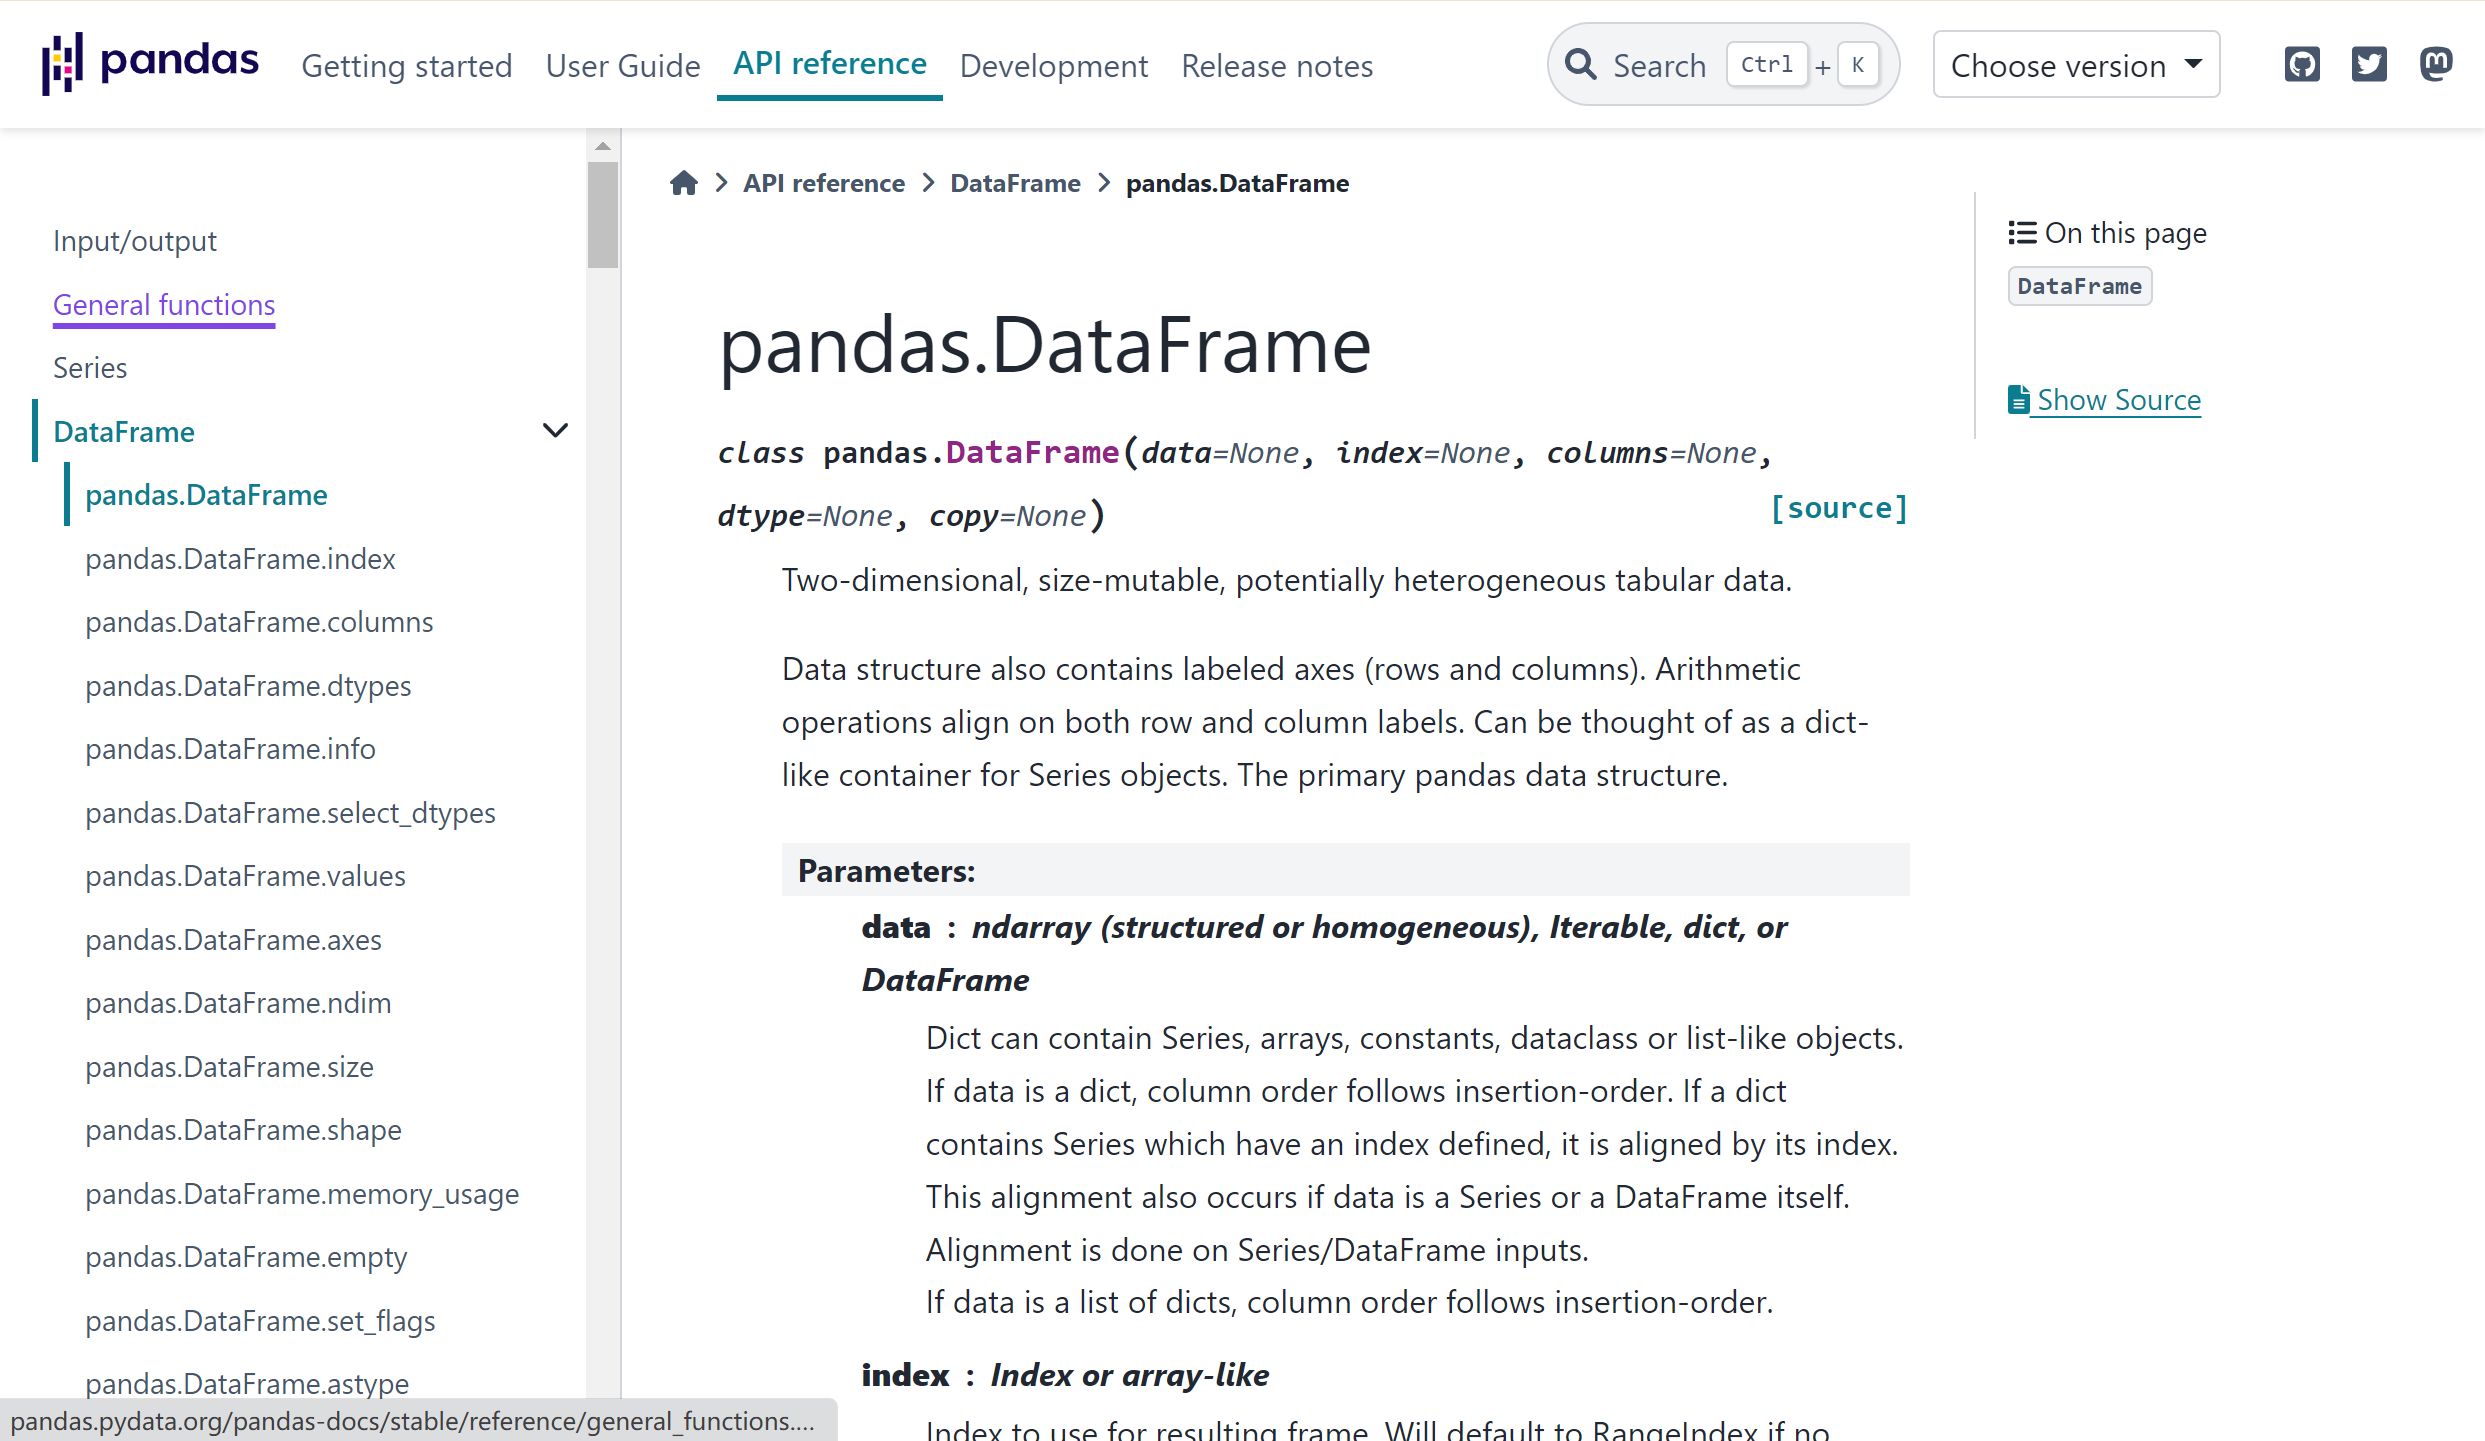Select pandas.DataFrame.columns in sidebar
Viewport: 2485px width, 1441px height.
(x=259, y=622)
